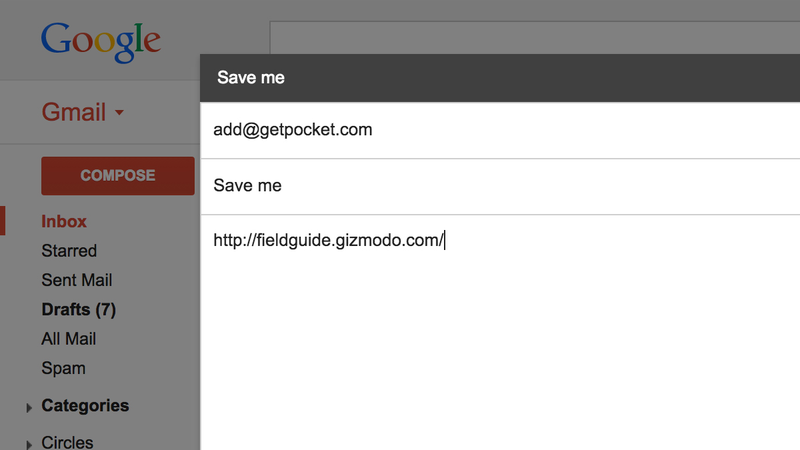This screenshot has height=450, width=800.
Task: Open the Inbox folder
Action: pyautogui.click(x=64, y=221)
